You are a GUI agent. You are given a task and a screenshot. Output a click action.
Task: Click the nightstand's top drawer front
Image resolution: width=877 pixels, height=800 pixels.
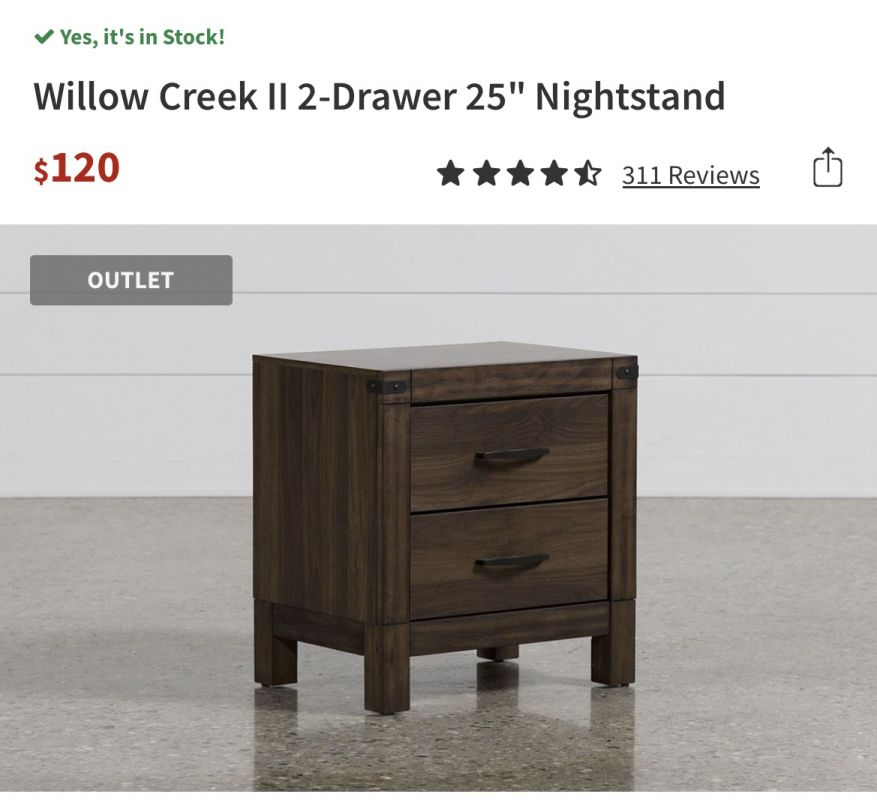509,452
